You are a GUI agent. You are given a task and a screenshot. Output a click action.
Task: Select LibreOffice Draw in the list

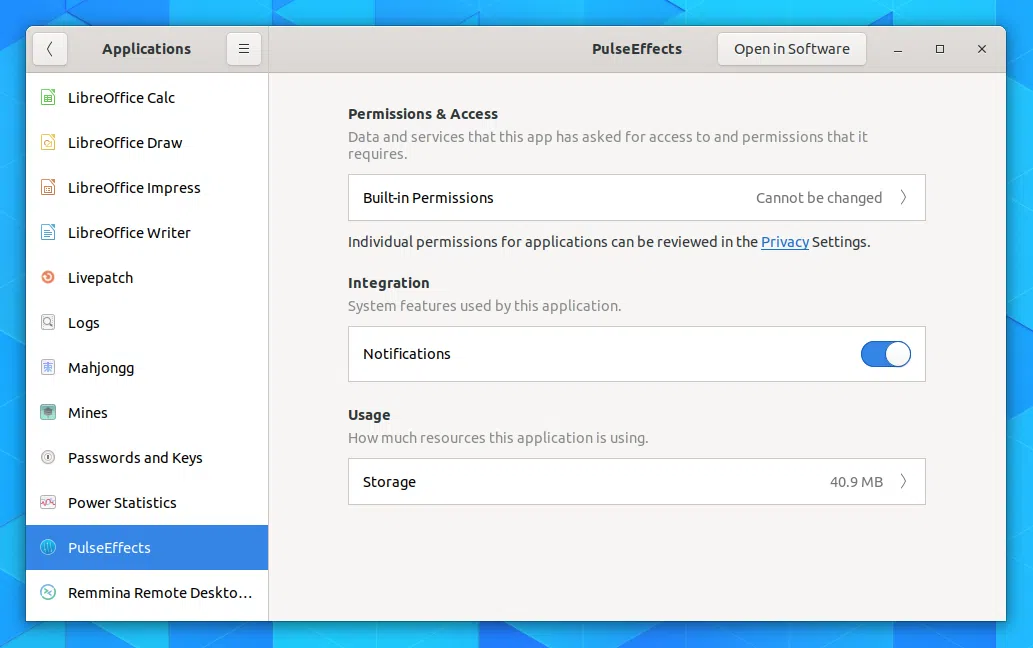(147, 142)
